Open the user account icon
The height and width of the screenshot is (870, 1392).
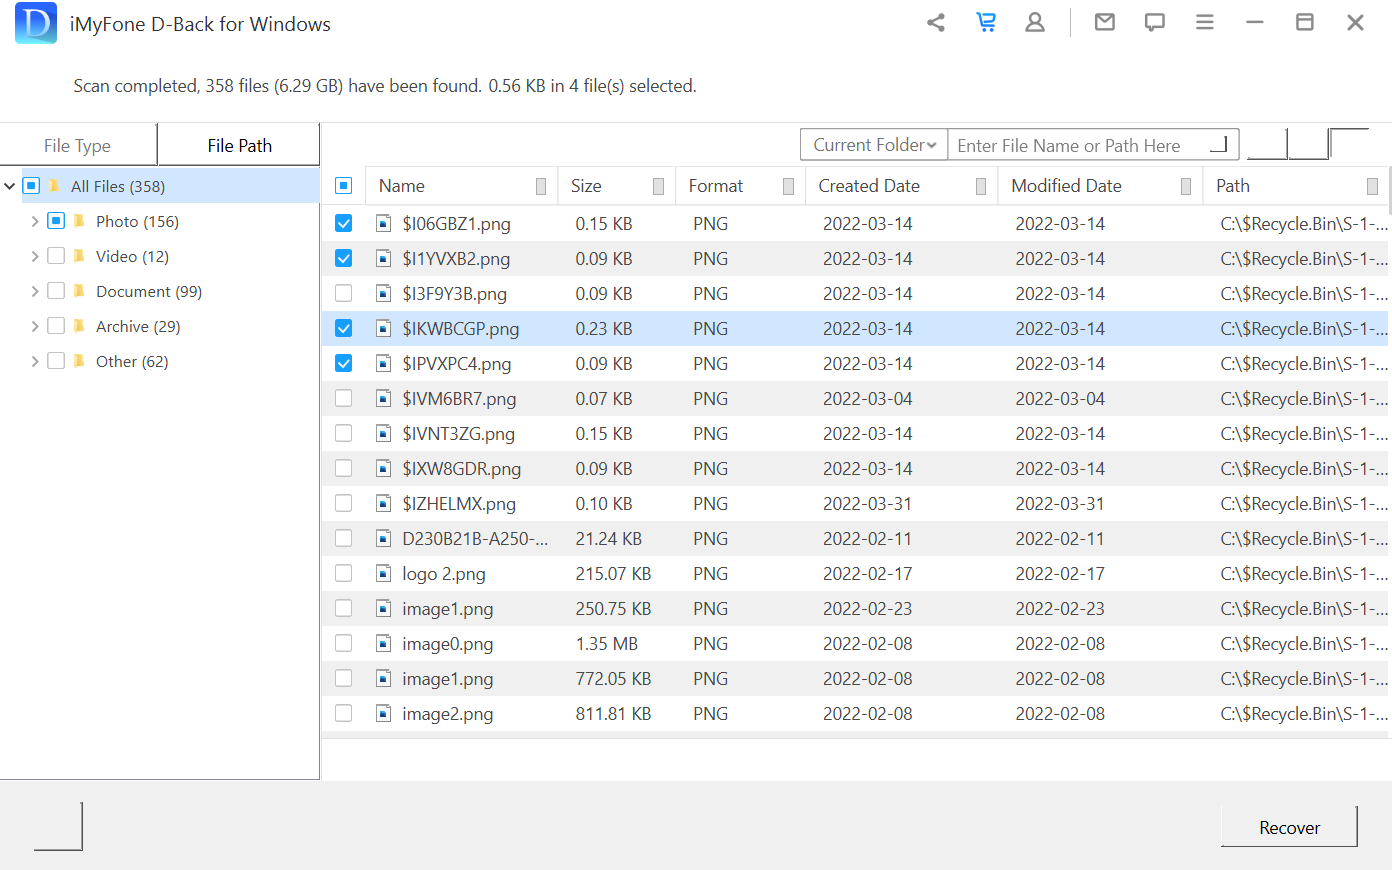pos(1035,22)
